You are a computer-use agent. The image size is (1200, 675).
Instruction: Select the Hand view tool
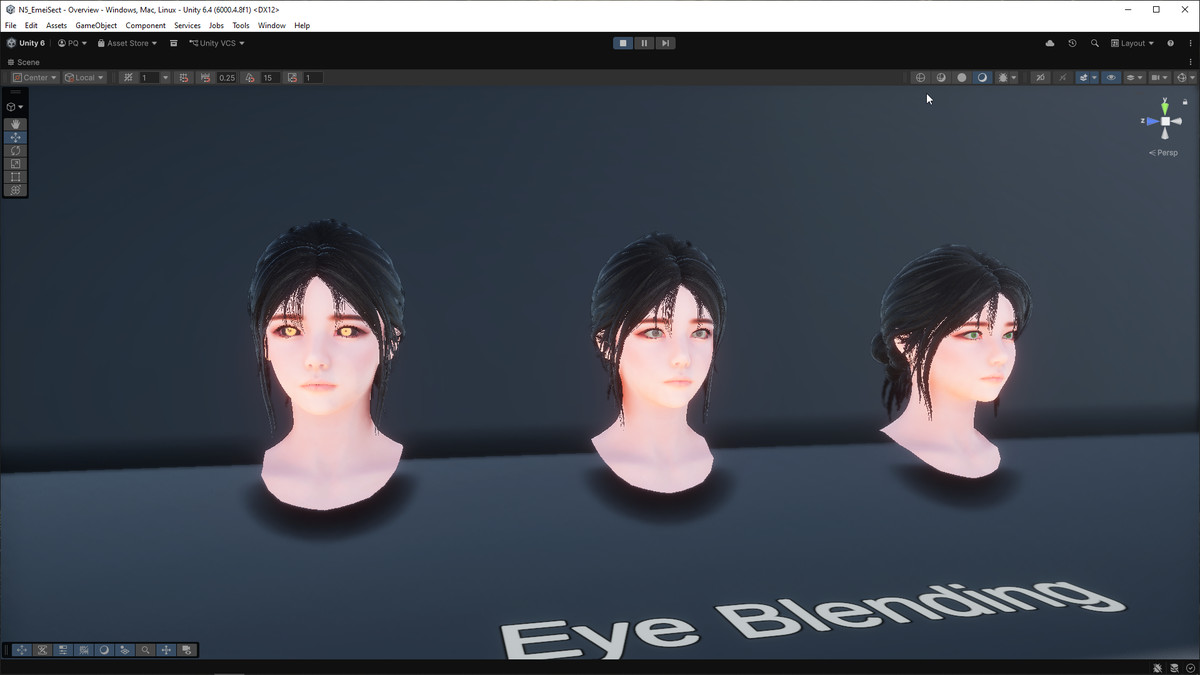click(x=15, y=124)
